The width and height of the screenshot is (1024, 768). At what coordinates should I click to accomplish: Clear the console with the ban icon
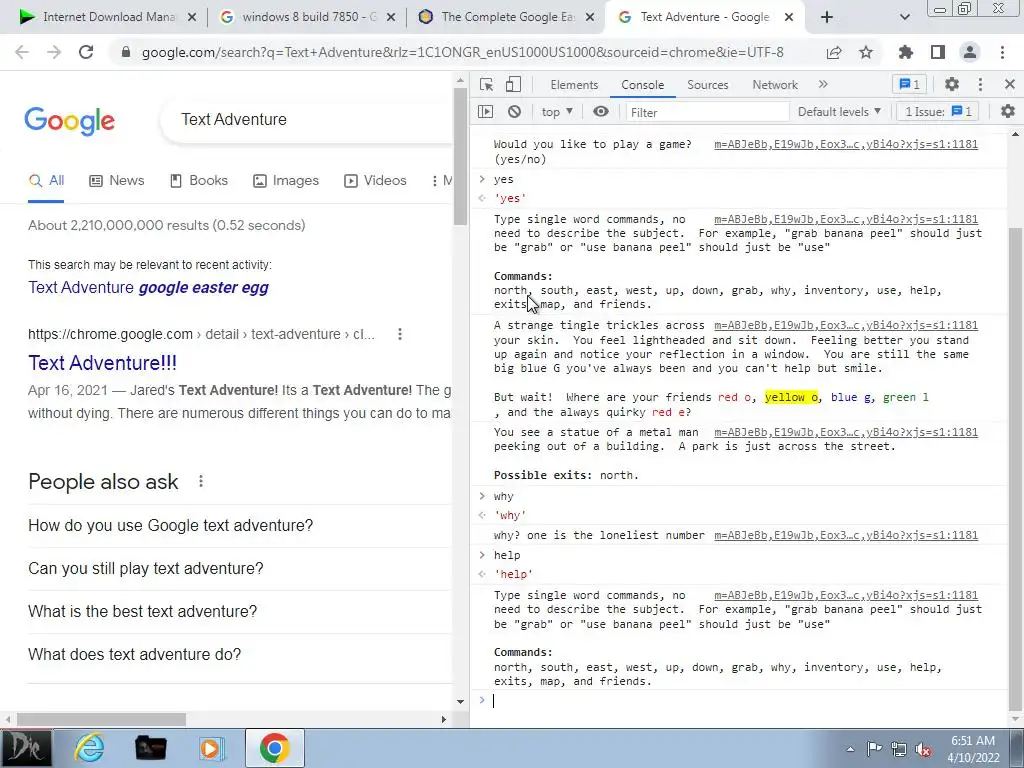(515, 112)
